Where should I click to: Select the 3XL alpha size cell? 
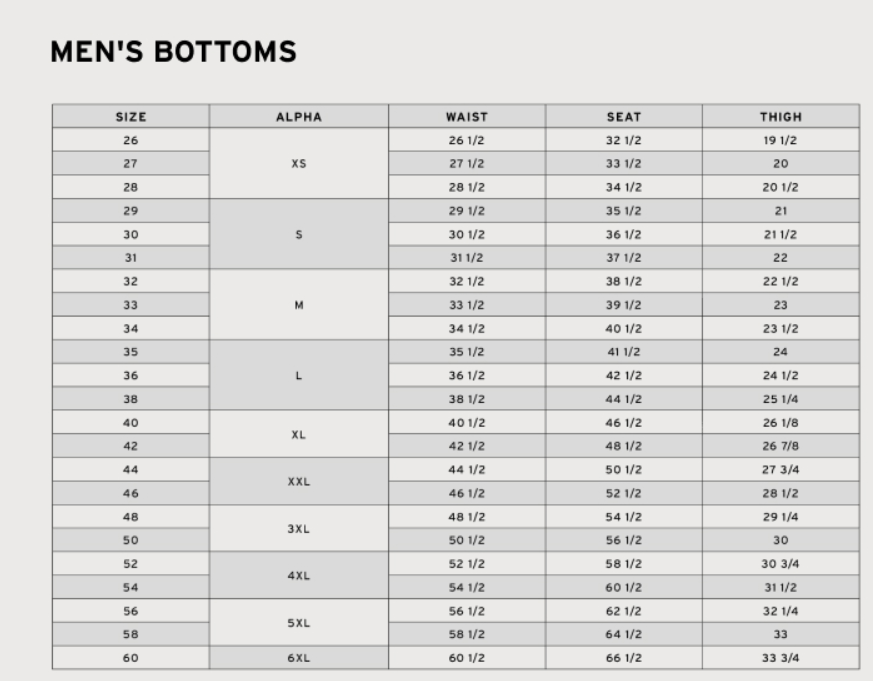click(298, 528)
